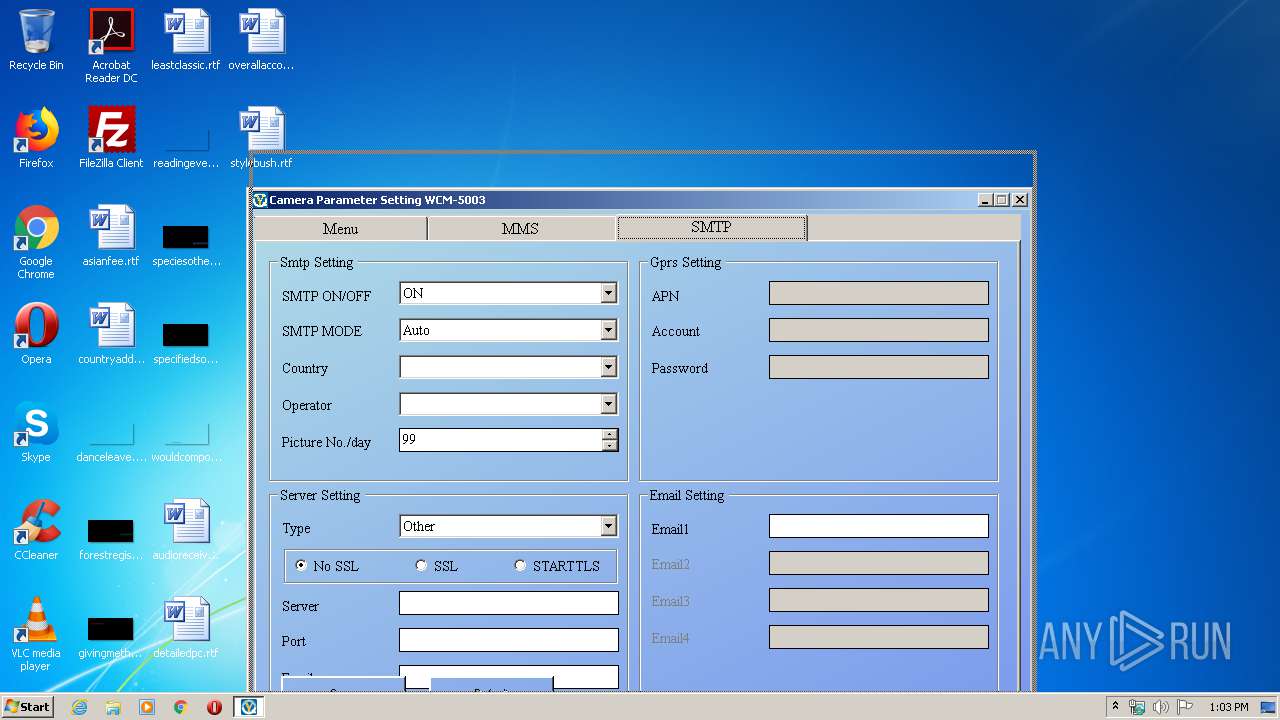Click the disabled Email2 field

(x=879, y=563)
